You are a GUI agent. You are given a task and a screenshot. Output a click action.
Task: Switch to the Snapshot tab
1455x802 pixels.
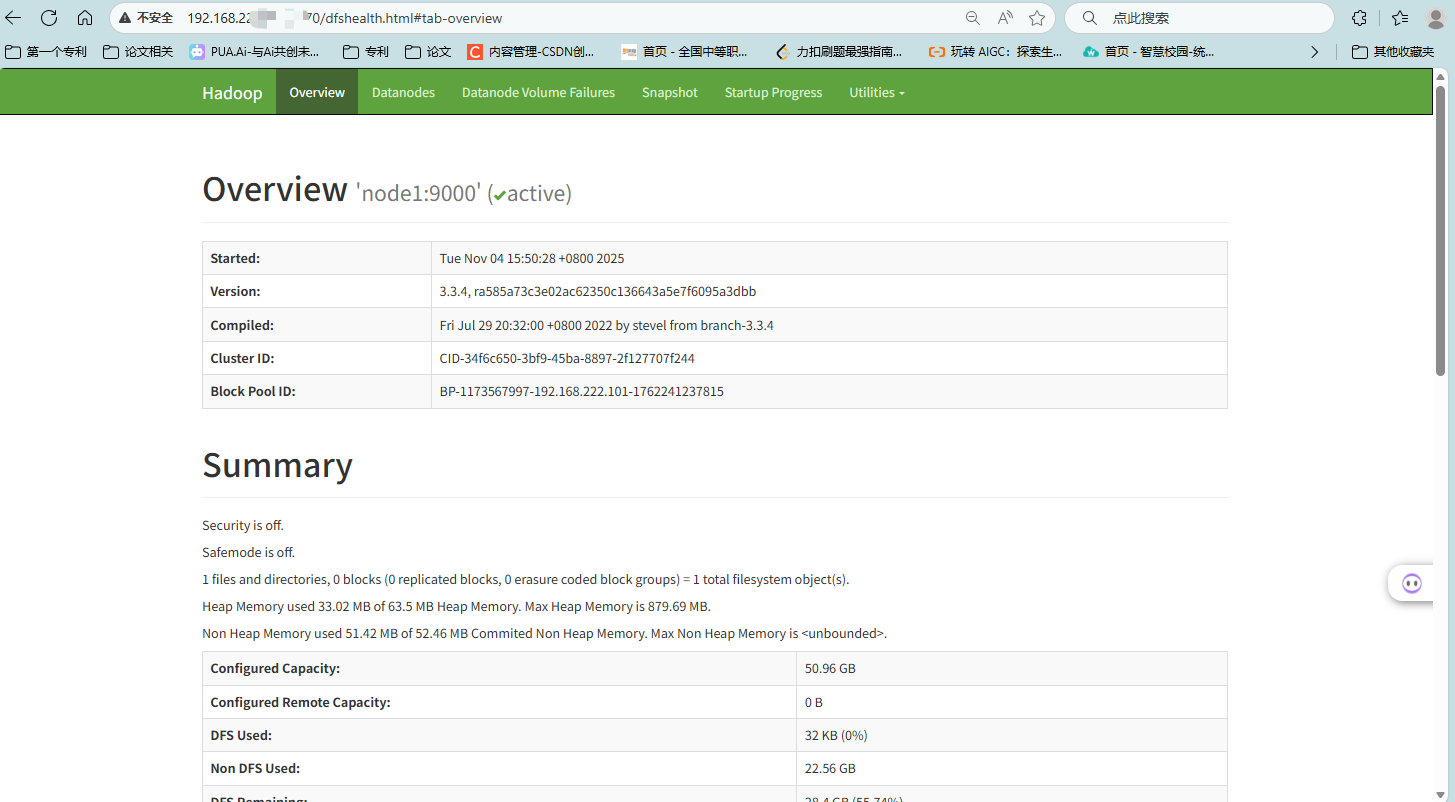pos(670,92)
